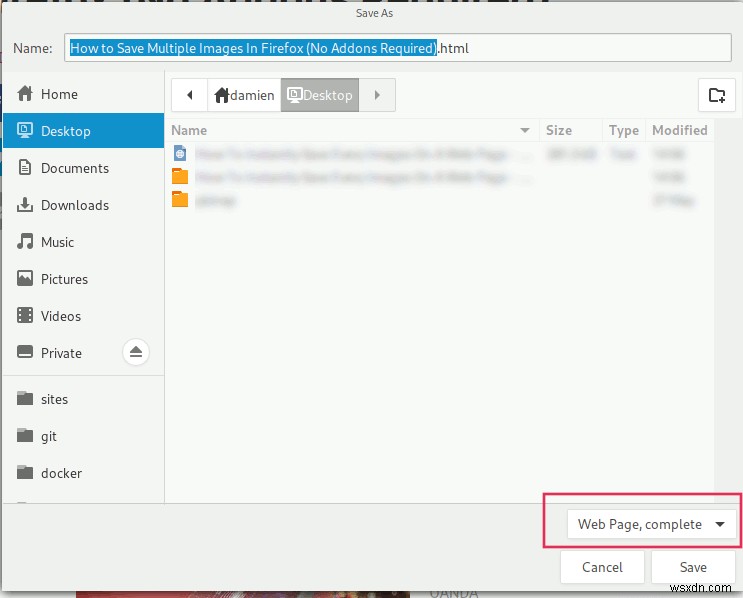This screenshot has width=743, height=598.
Task: Click the Name column sort arrow
Action: (525, 130)
